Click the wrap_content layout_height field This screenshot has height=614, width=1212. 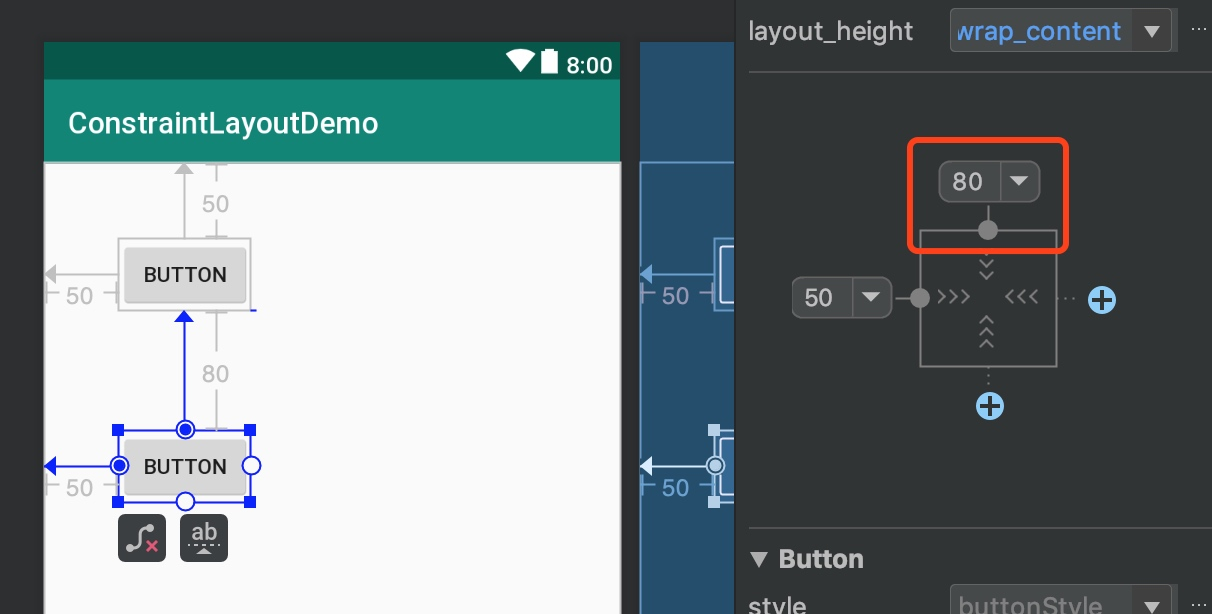tap(1041, 31)
